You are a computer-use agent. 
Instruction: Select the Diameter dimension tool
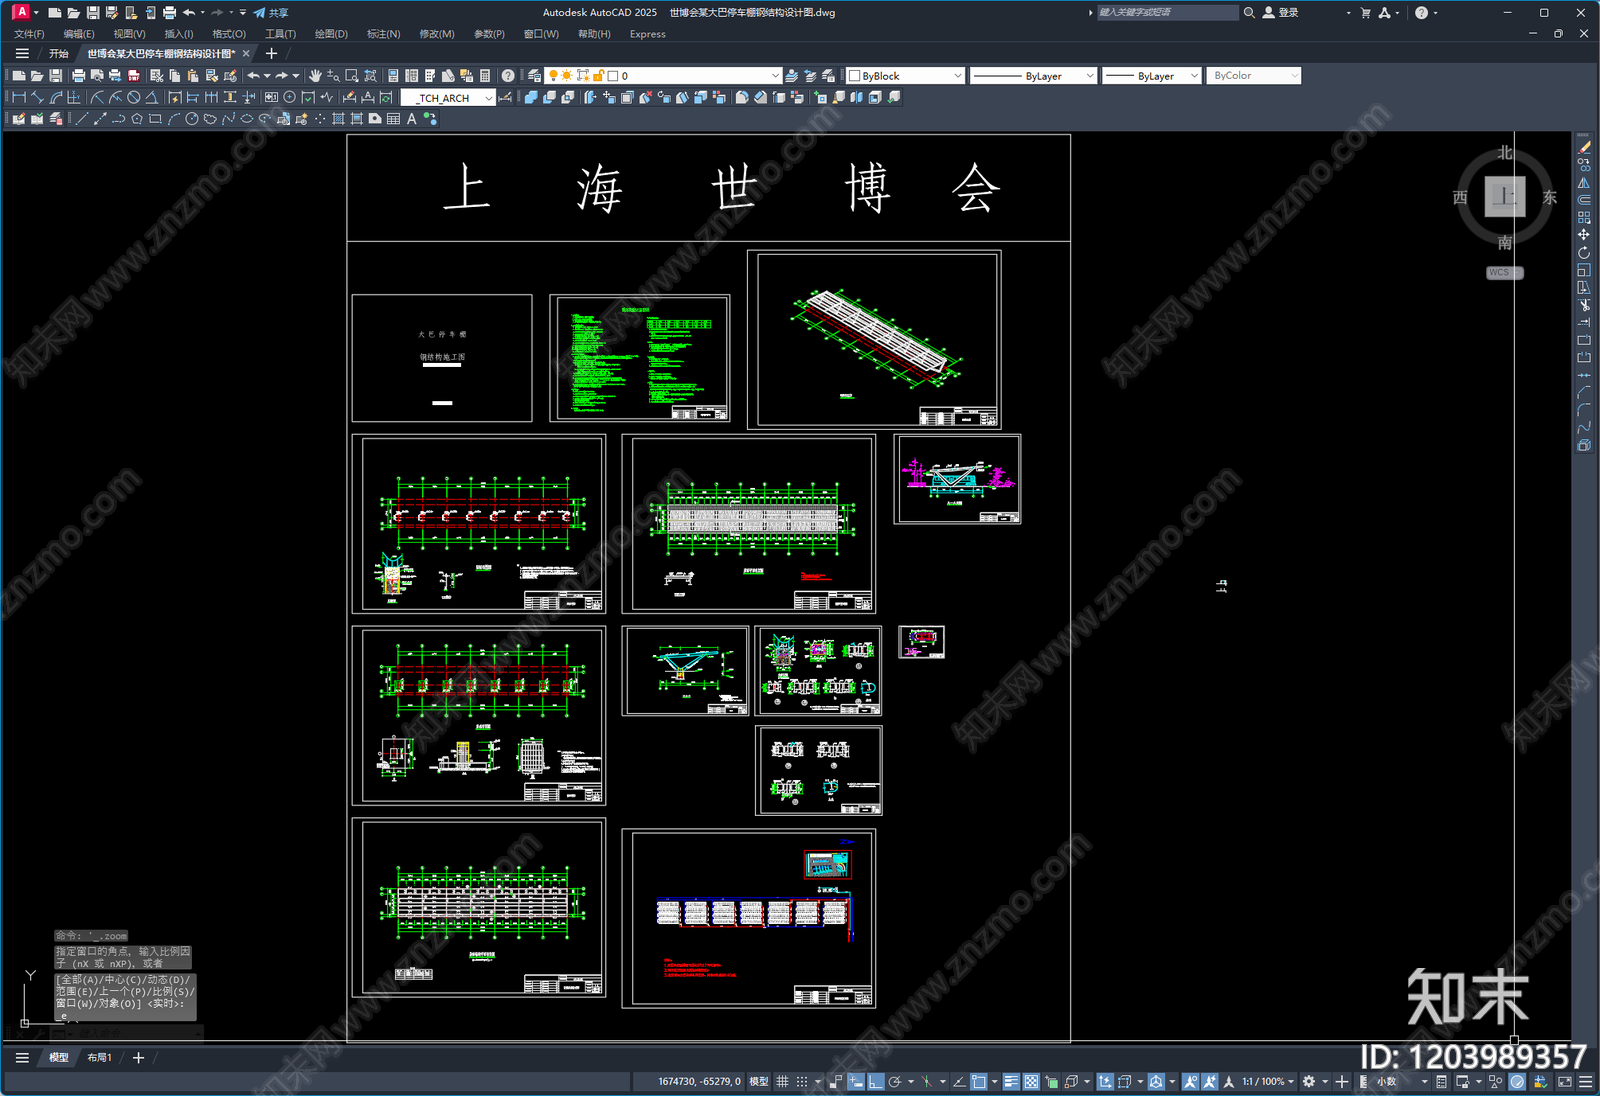(134, 98)
